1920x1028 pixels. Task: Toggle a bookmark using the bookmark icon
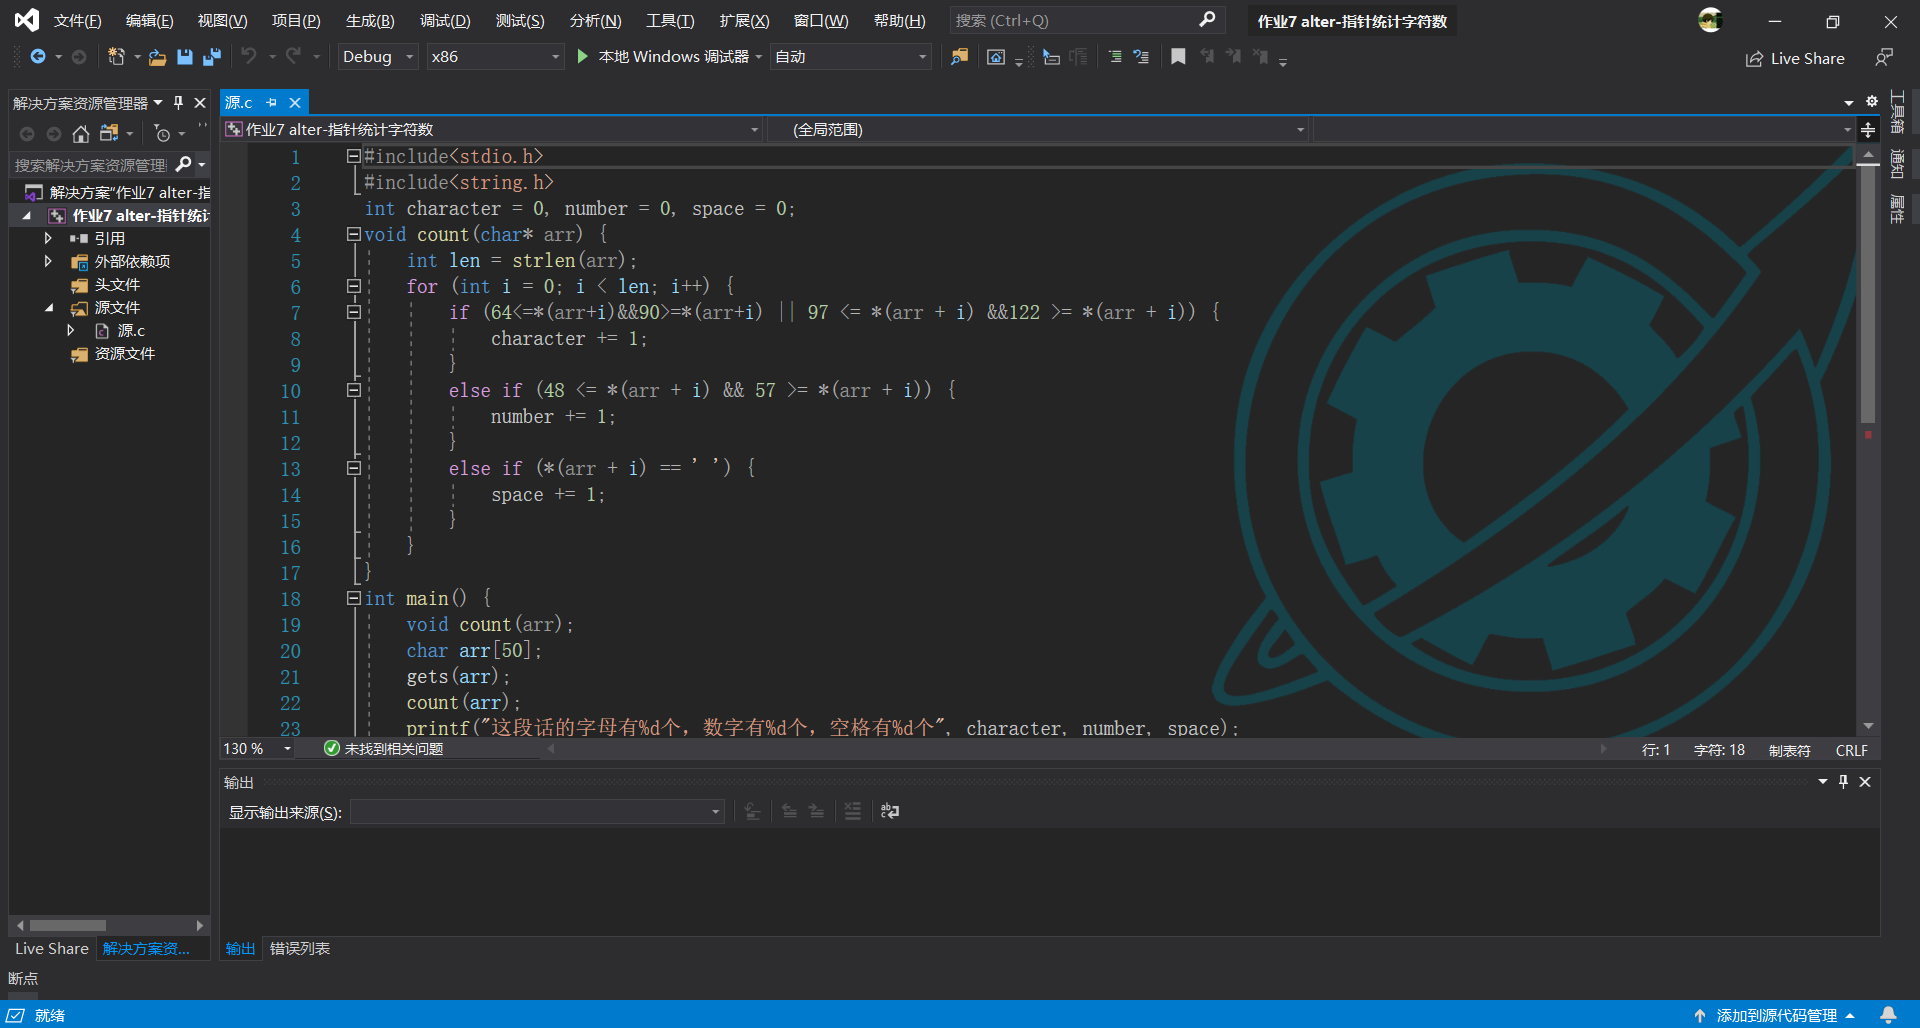click(x=1178, y=57)
